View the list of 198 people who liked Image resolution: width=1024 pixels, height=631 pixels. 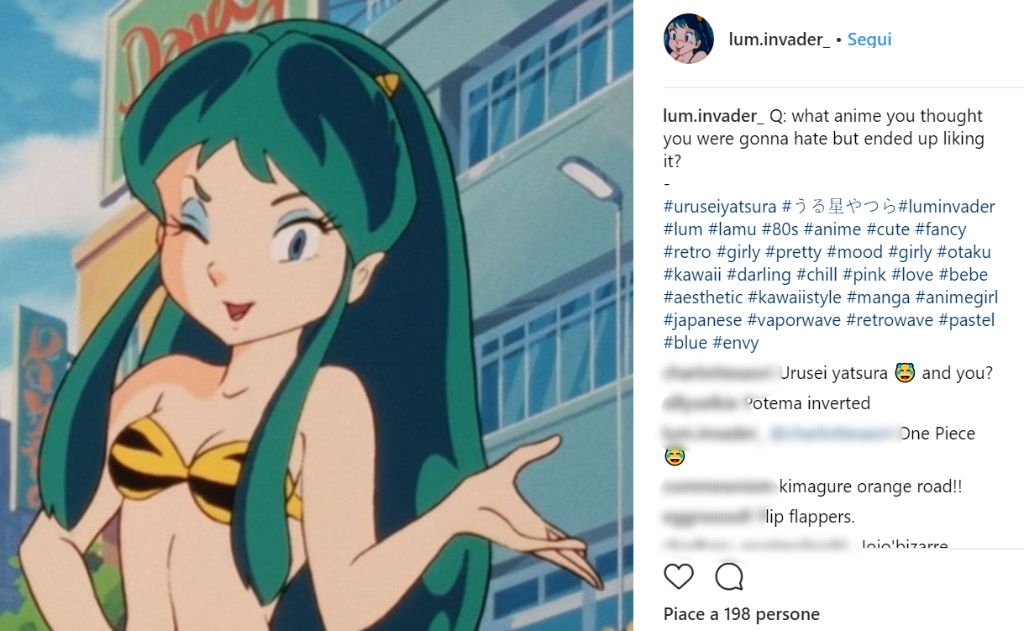tap(741, 614)
